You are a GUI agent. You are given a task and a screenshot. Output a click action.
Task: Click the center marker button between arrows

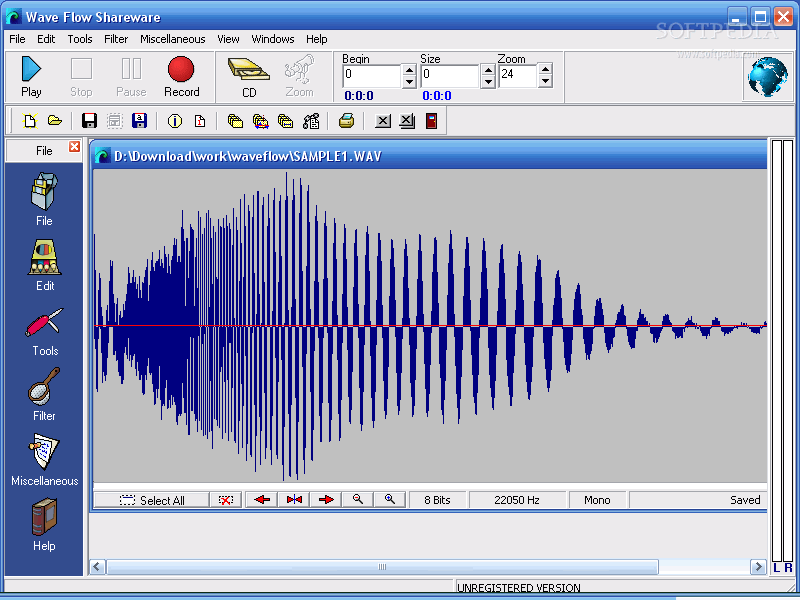[x=294, y=500]
